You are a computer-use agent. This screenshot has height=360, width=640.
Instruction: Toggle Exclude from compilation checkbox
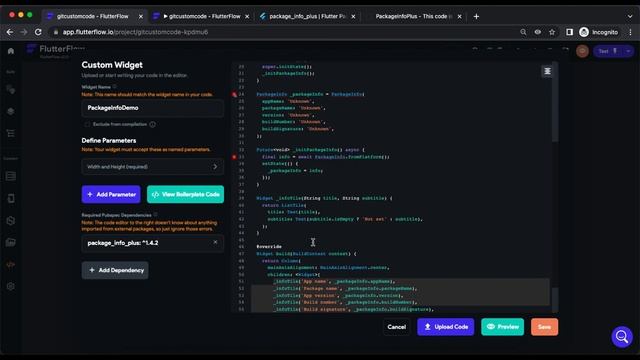[87, 124]
